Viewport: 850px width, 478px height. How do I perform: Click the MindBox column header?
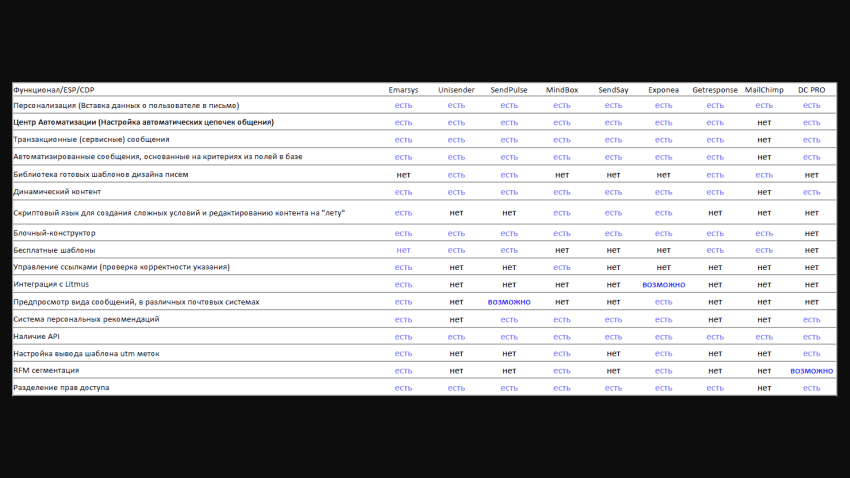[562, 90]
